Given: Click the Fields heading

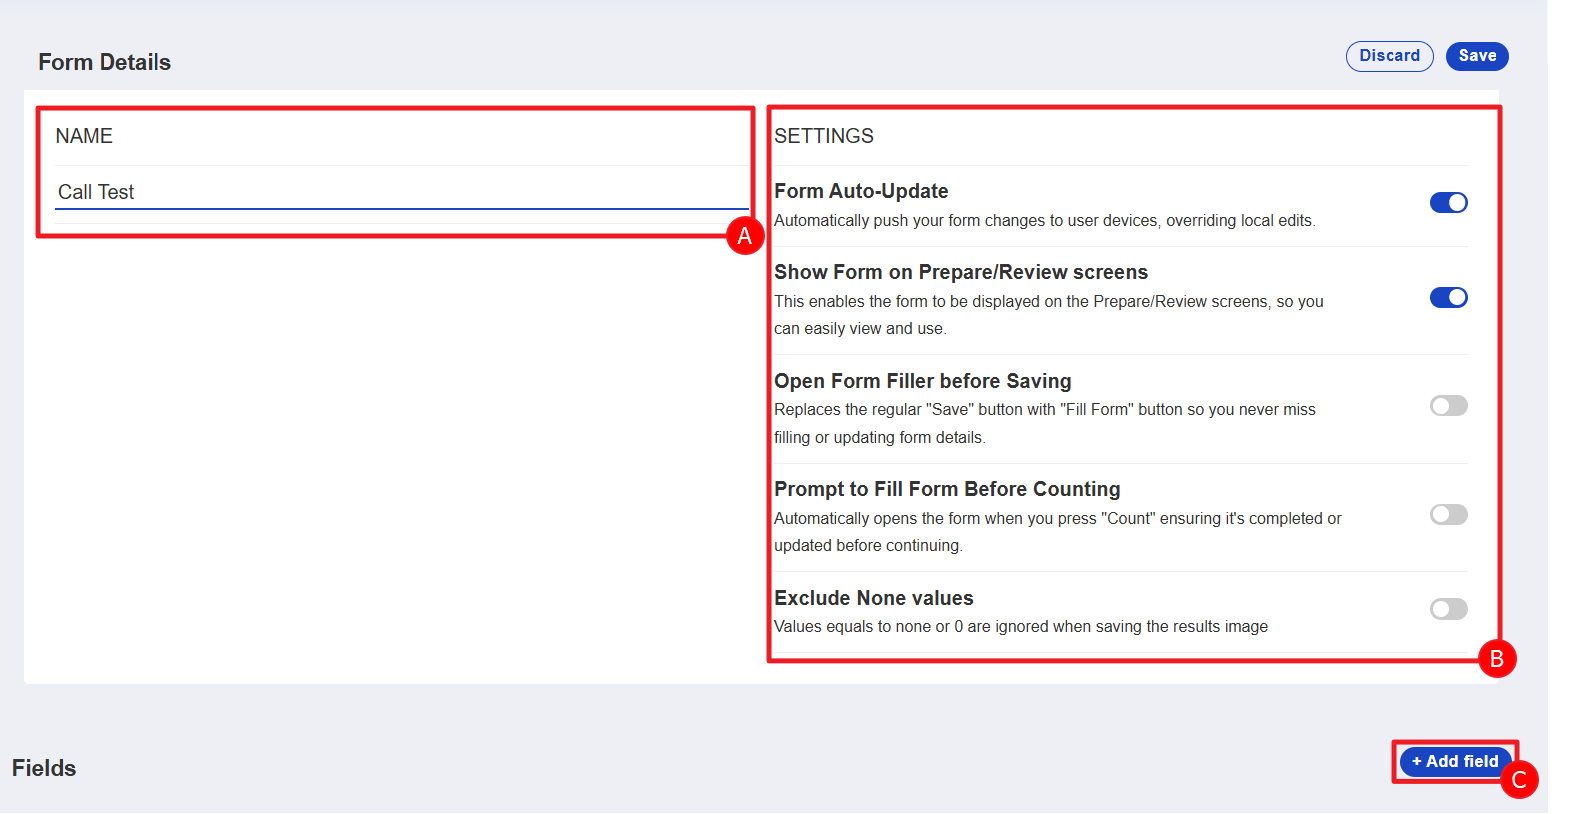Looking at the screenshot, I should [x=44, y=768].
